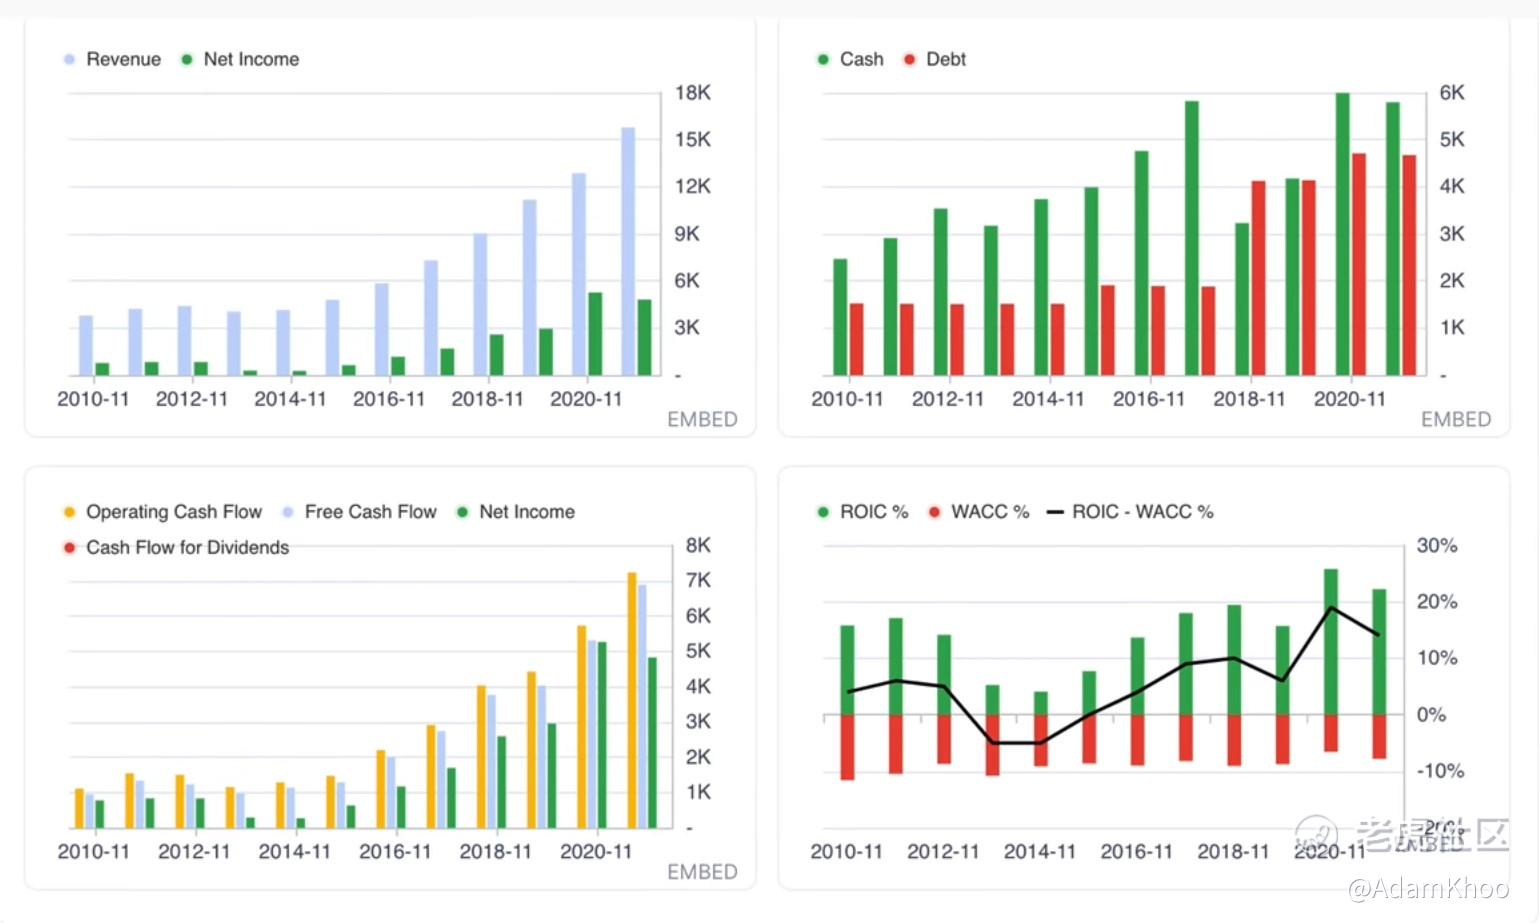Toggle Cash Flow for Dividends legend
Viewport: 1539px width, 923px height.
(x=175, y=547)
